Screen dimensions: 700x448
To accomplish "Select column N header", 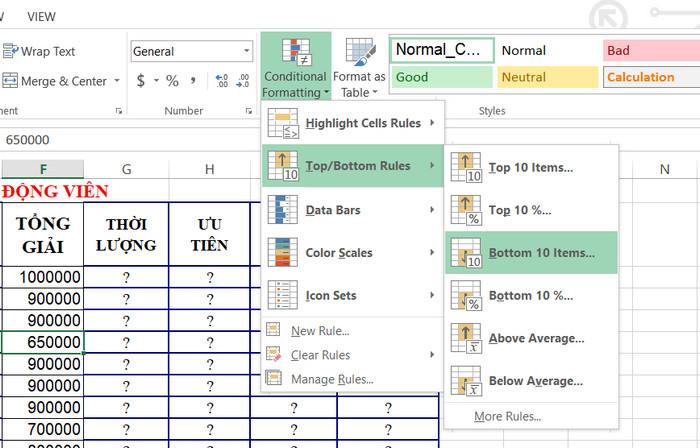I will point(664,169).
